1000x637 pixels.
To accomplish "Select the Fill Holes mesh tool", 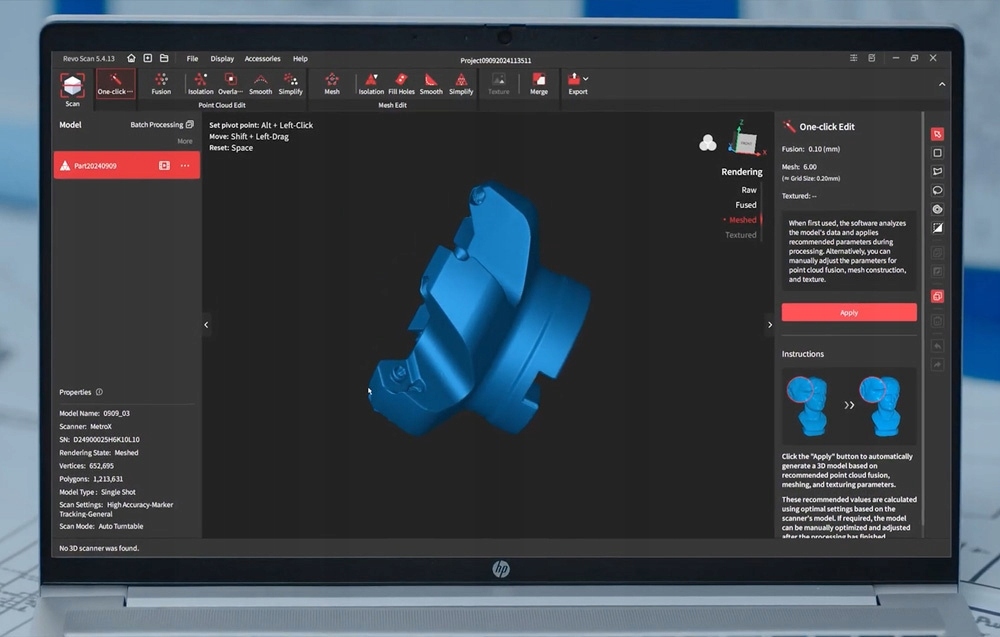I will pyautogui.click(x=401, y=82).
